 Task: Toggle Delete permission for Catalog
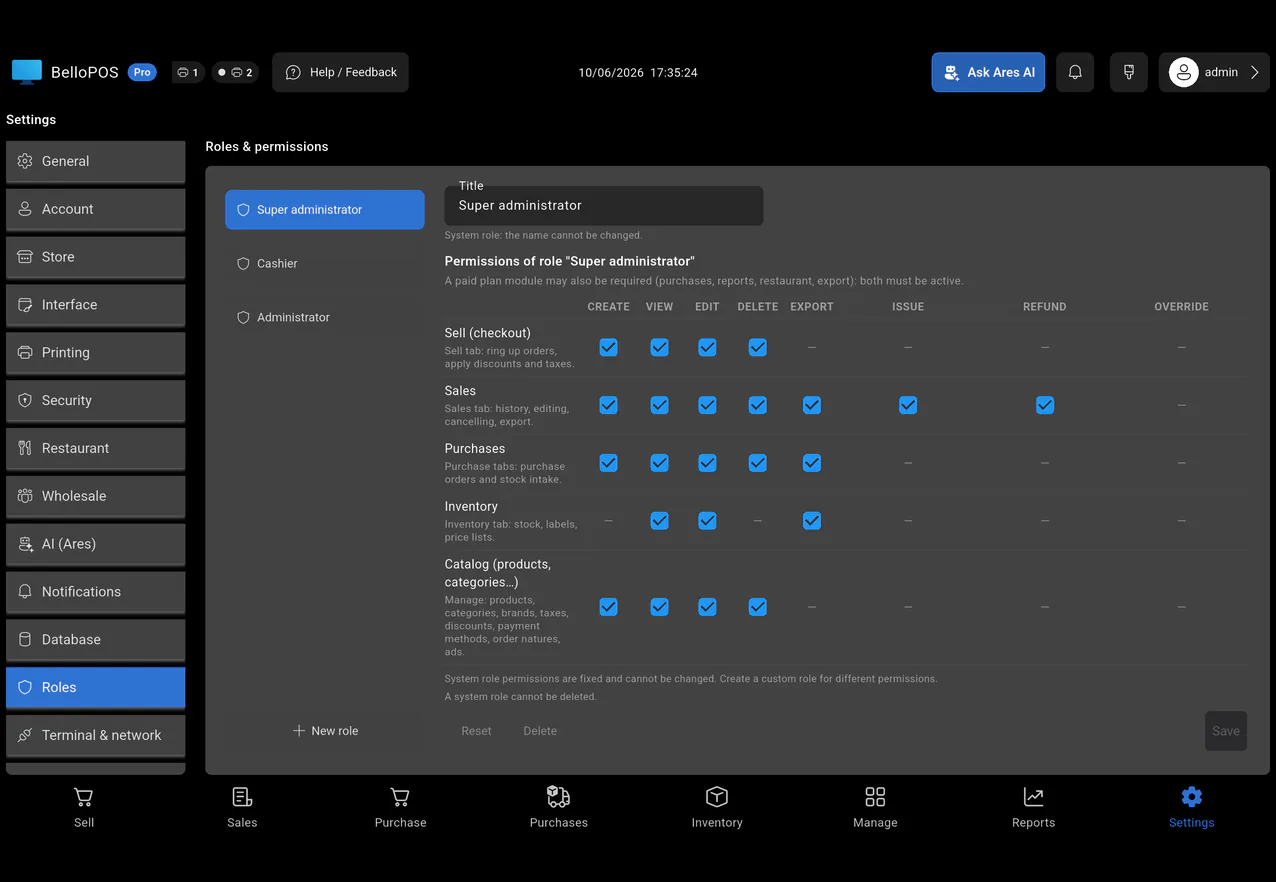coord(758,607)
